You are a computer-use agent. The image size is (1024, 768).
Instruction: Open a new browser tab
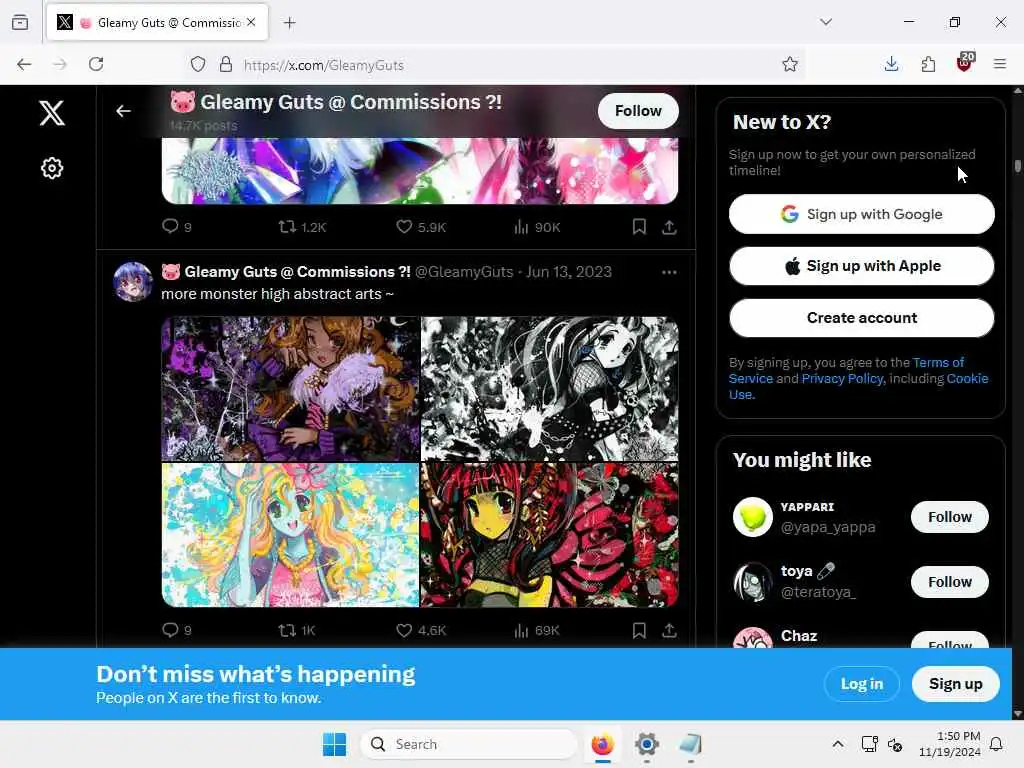(x=290, y=23)
